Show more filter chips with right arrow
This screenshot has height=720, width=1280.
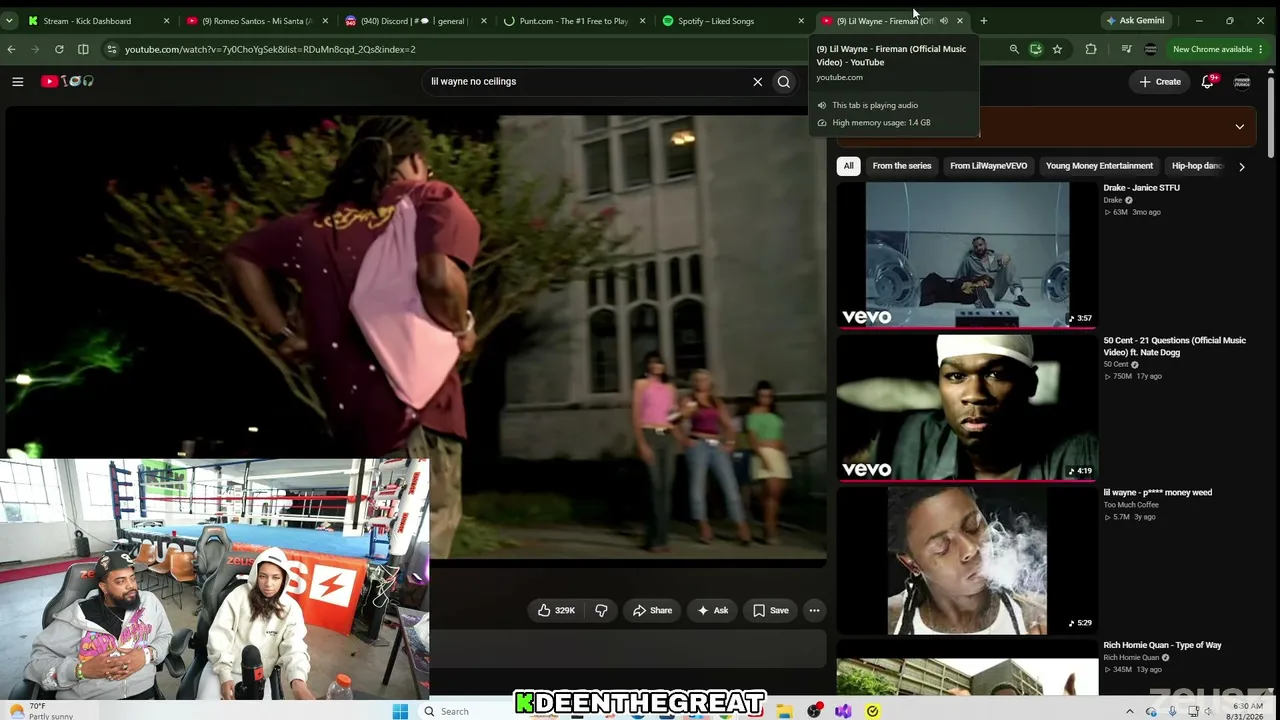(1241, 166)
